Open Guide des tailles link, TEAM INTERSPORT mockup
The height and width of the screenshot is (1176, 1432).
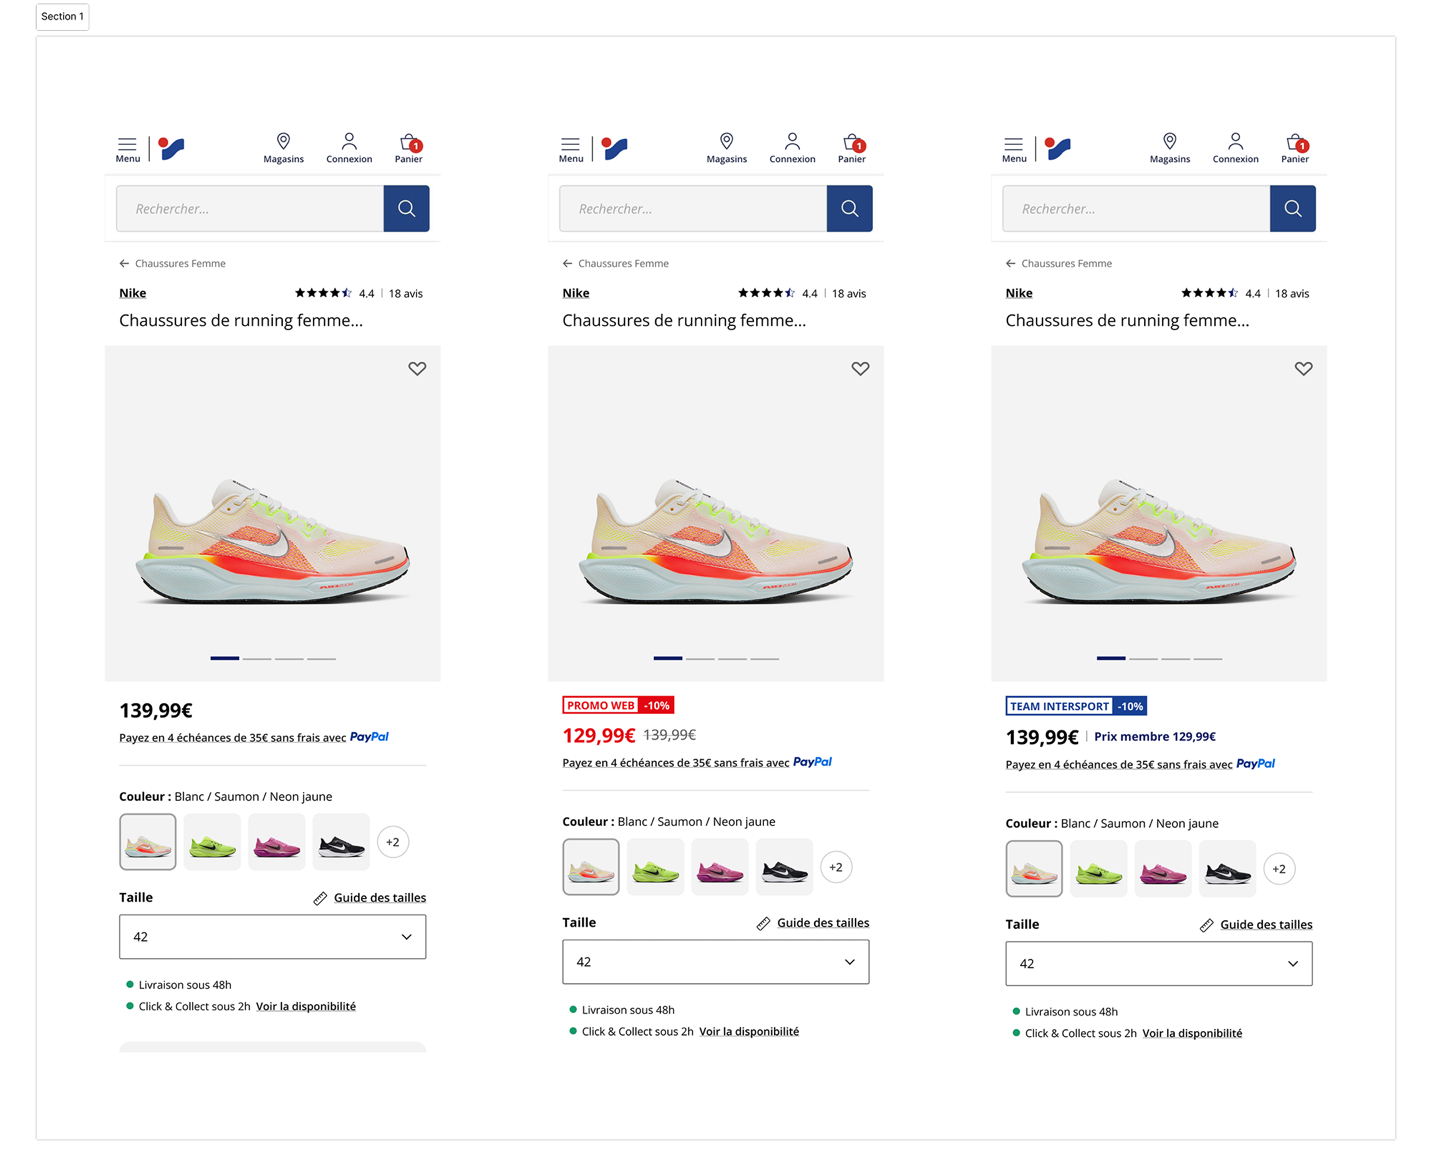(x=1265, y=925)
